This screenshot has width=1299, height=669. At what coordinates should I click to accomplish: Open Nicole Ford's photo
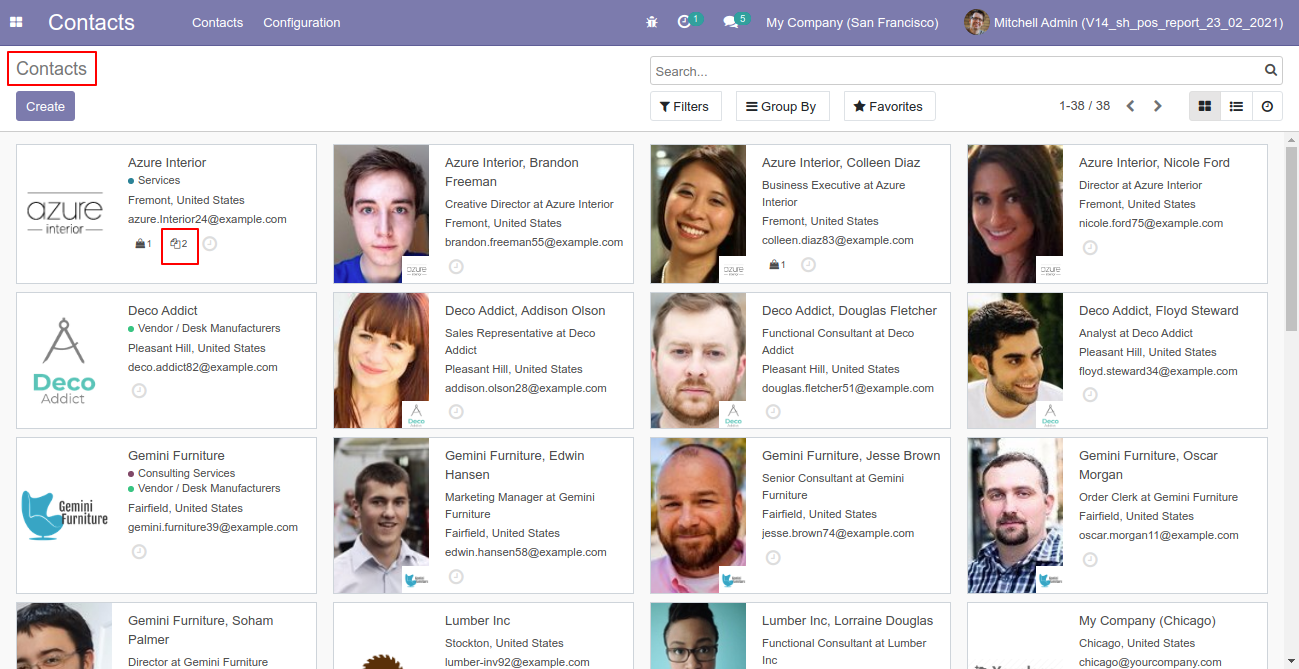click(x=1016, y=213)
